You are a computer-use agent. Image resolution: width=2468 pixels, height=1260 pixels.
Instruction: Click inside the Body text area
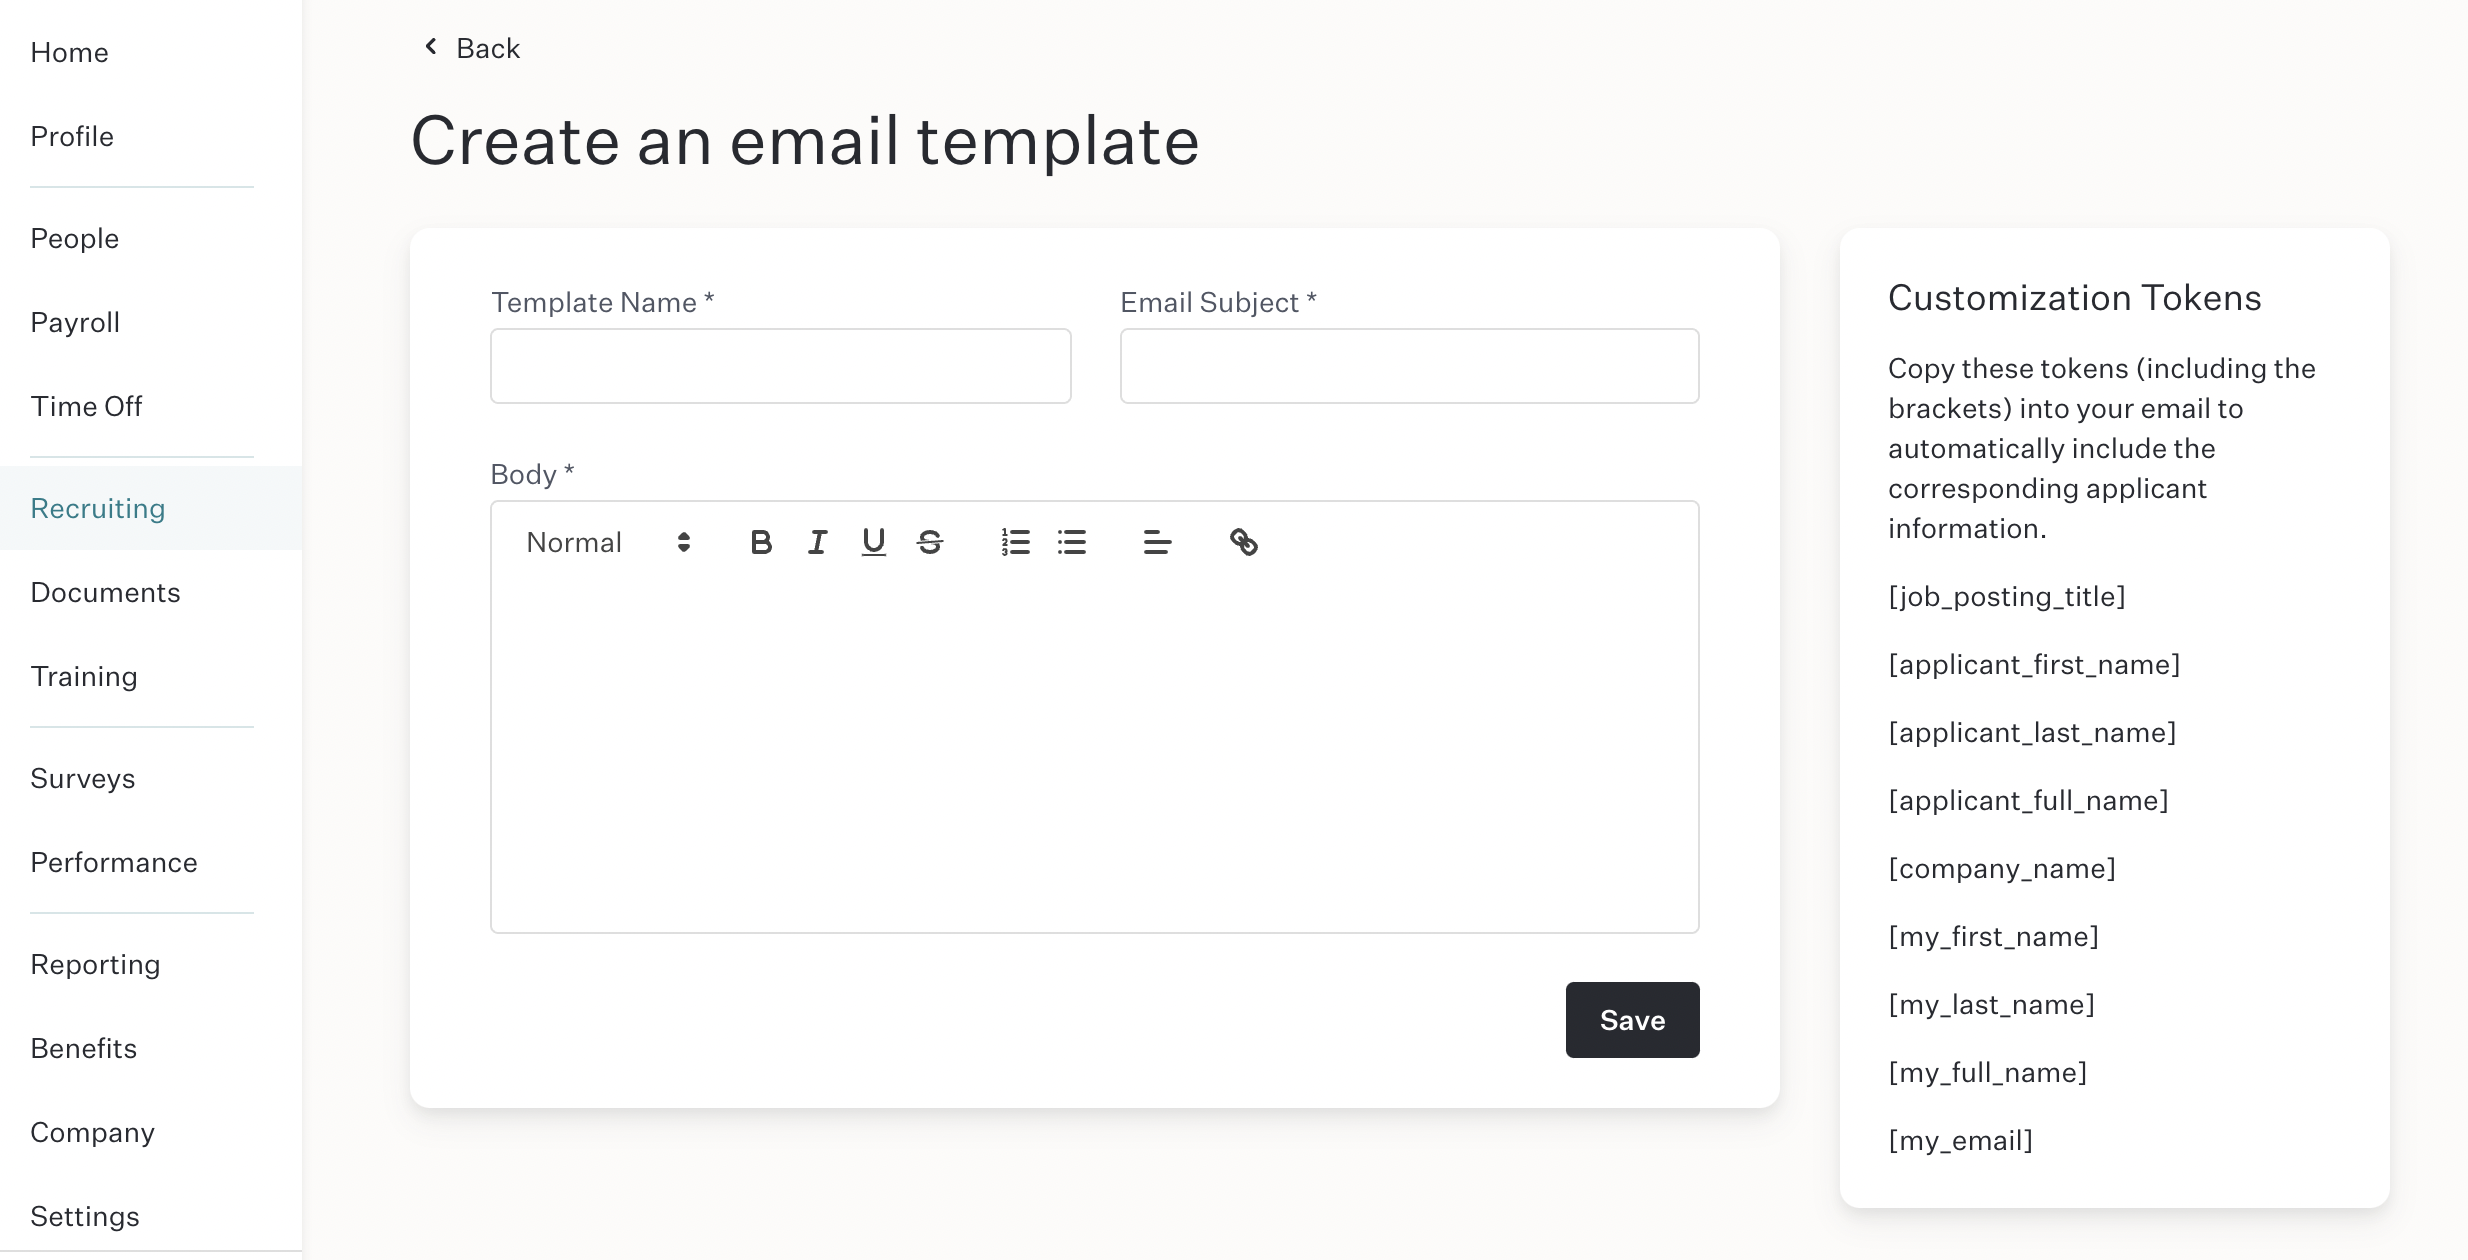(x=1094, y=758)
